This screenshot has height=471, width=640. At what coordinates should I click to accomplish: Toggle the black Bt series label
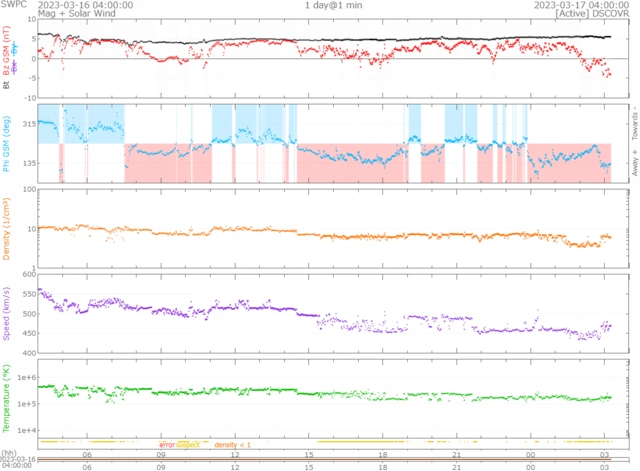pyautogui.click(x=6, y=85)
